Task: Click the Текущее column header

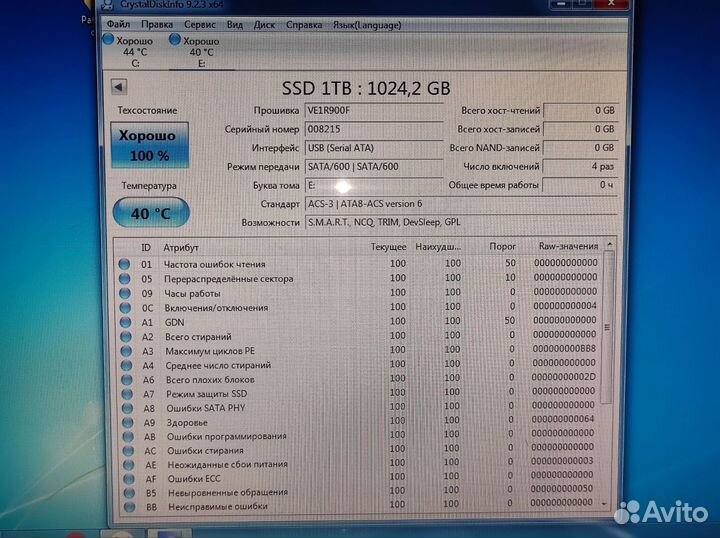Action: [x=388, y=247]
